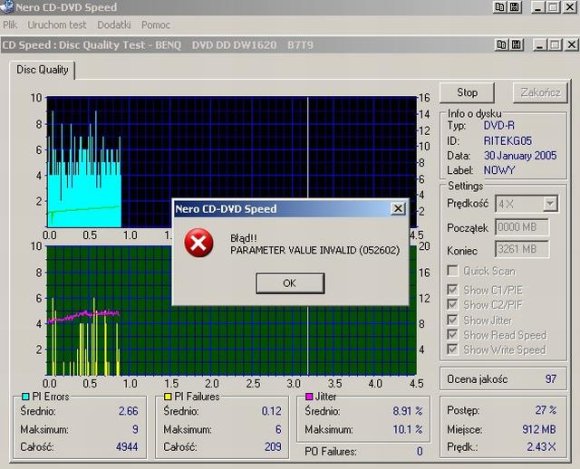
Task: Click the PO Failures value 0
Action: click(419, 451)
